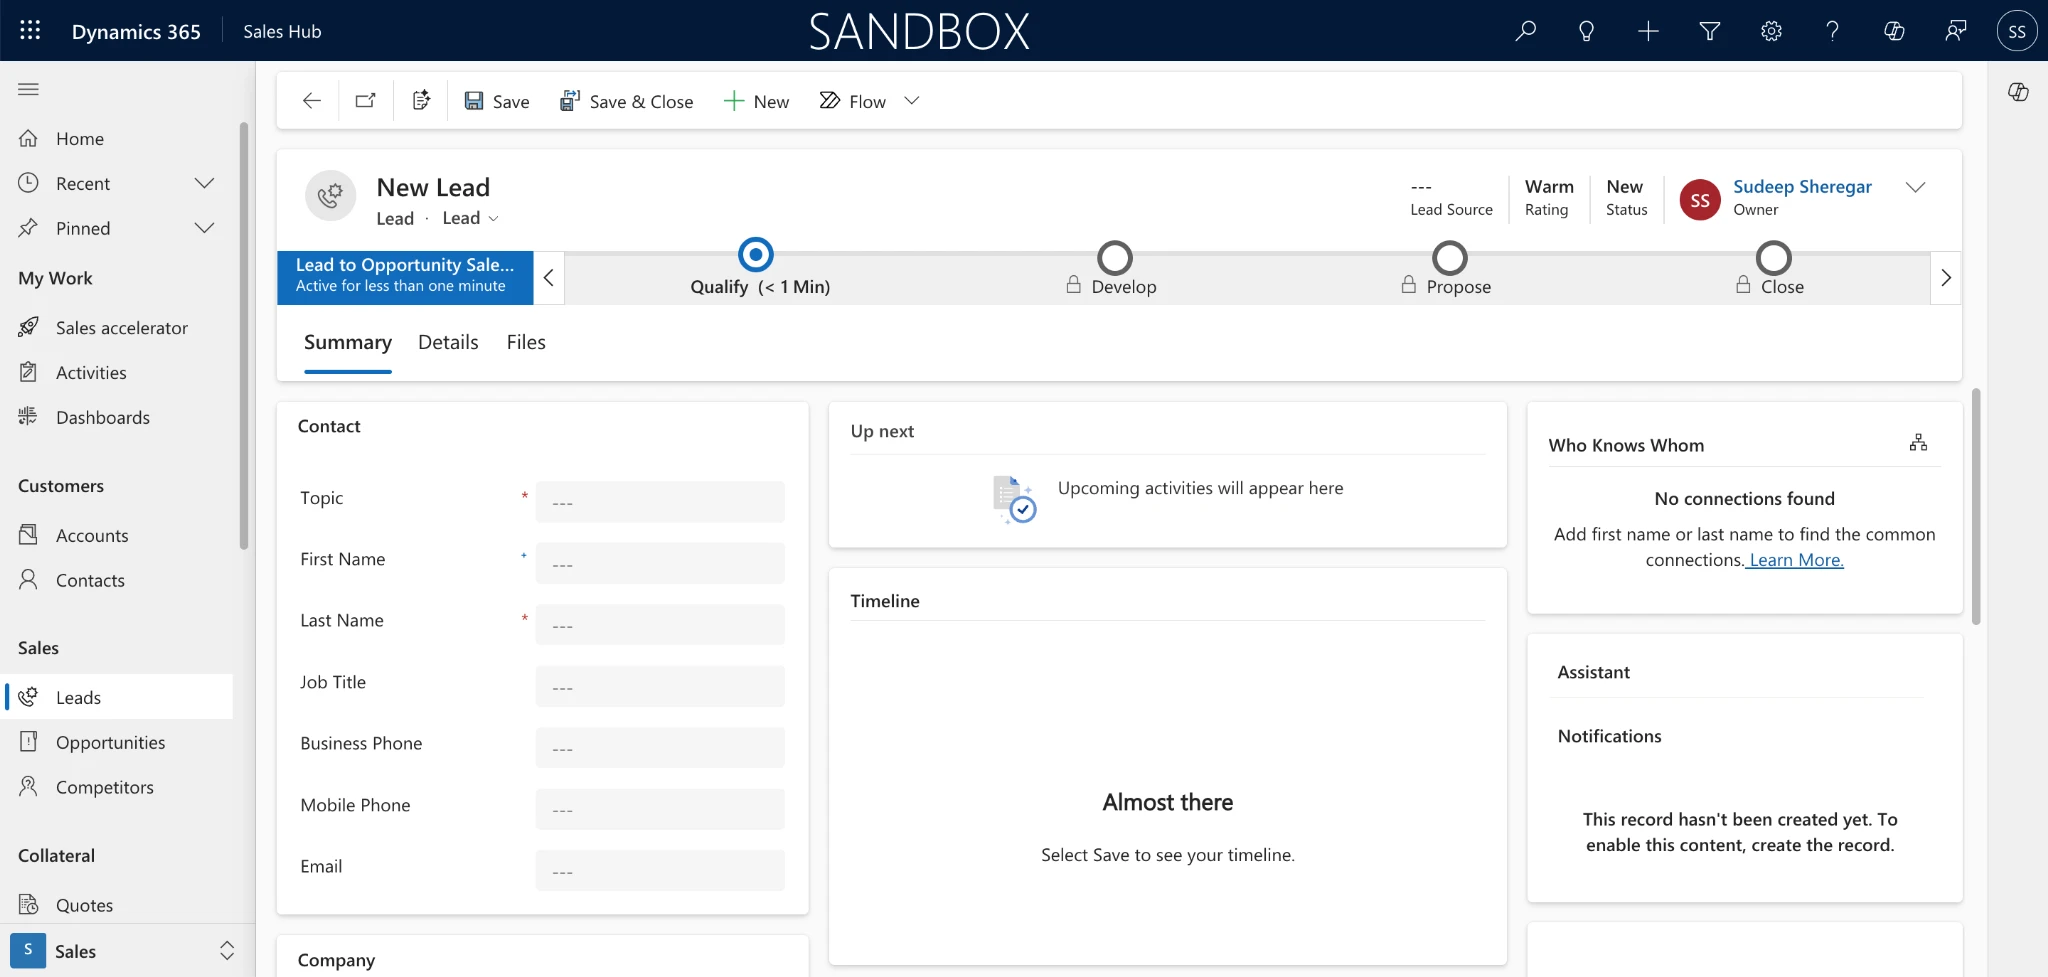
Task: Click the Help question mark icon
Action: click(1832, 31)
